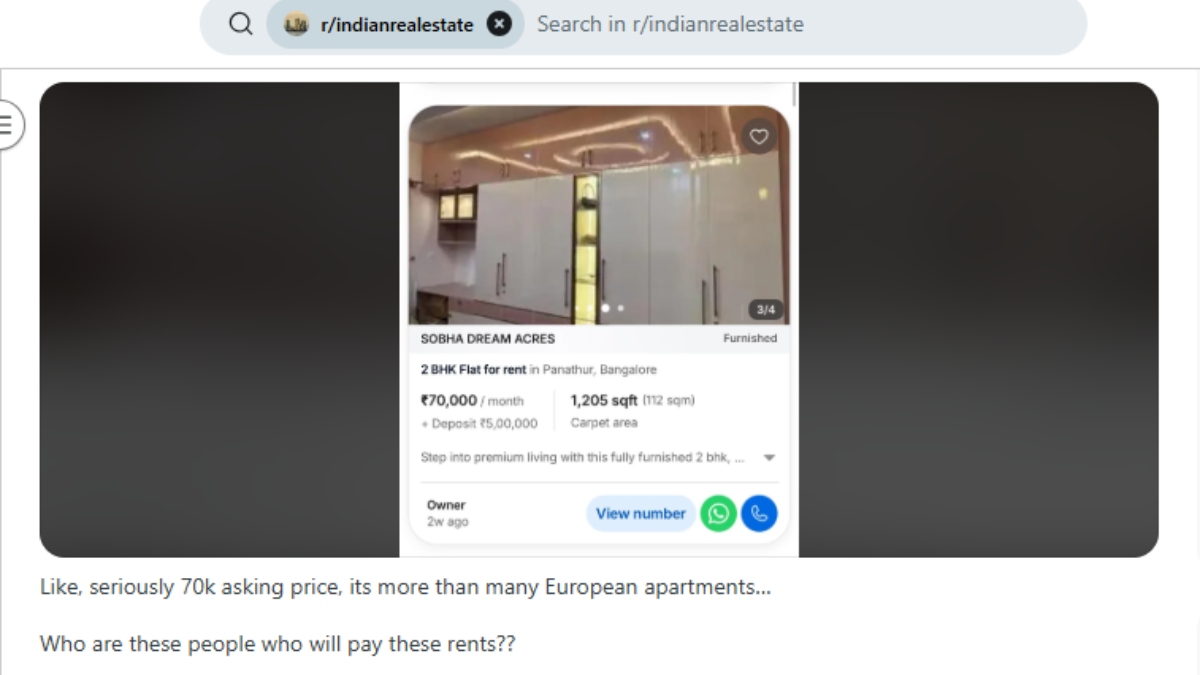Viewport: 1200px width, 675px height.
Task: Expand the listing description dropdown arrow
Action: (x=768, y=458)
